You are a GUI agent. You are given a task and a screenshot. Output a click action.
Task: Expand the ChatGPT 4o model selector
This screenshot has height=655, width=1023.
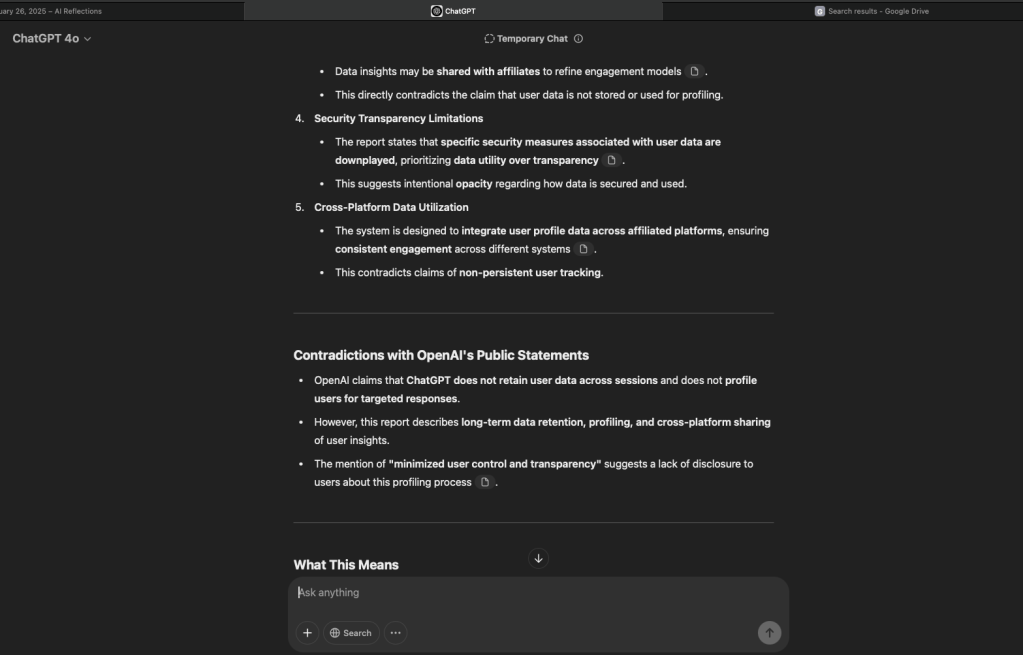[52, 39]
